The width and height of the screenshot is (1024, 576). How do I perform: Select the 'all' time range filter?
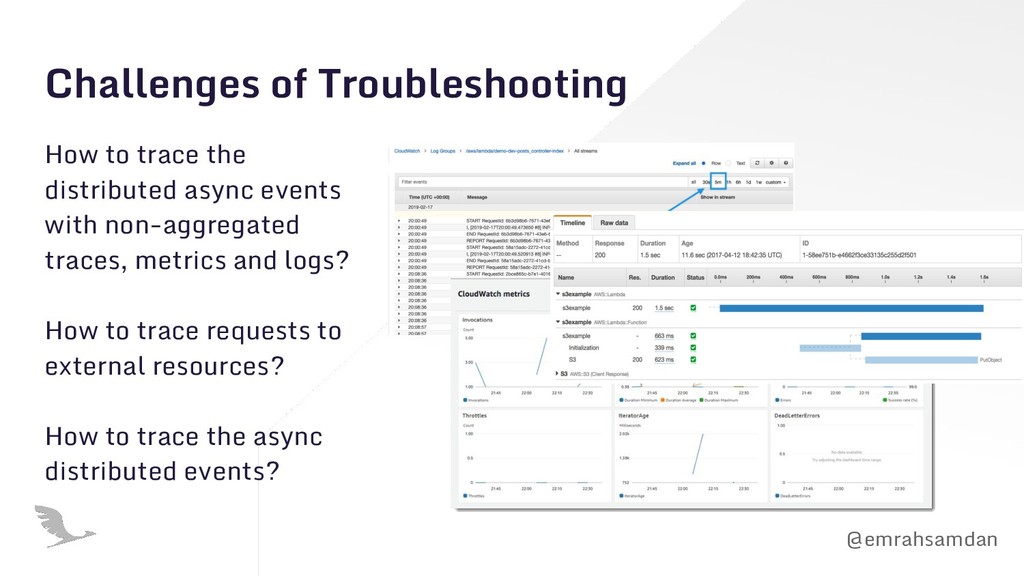coord(694,182)
